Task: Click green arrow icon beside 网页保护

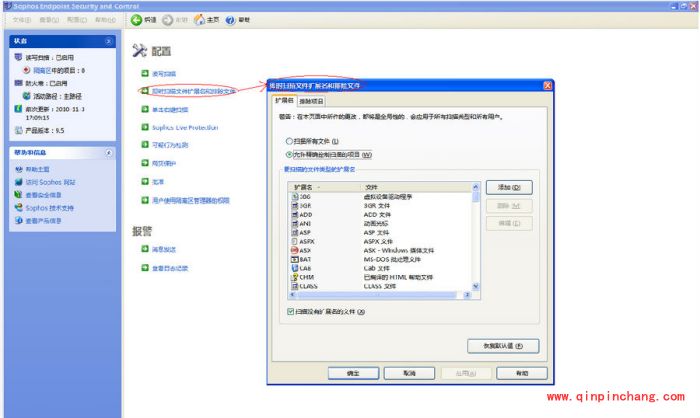Action: [145, 163]
